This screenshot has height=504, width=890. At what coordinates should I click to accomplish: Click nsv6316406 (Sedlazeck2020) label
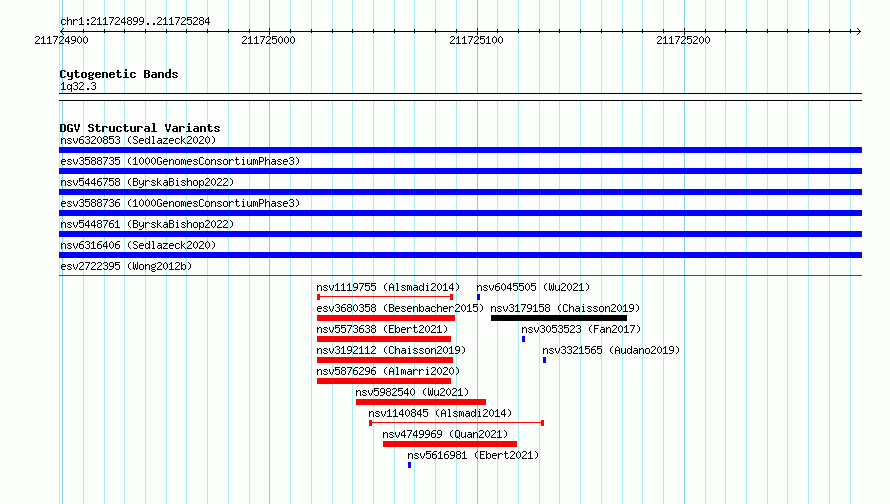pyautogui.click(x=138, y=245)
